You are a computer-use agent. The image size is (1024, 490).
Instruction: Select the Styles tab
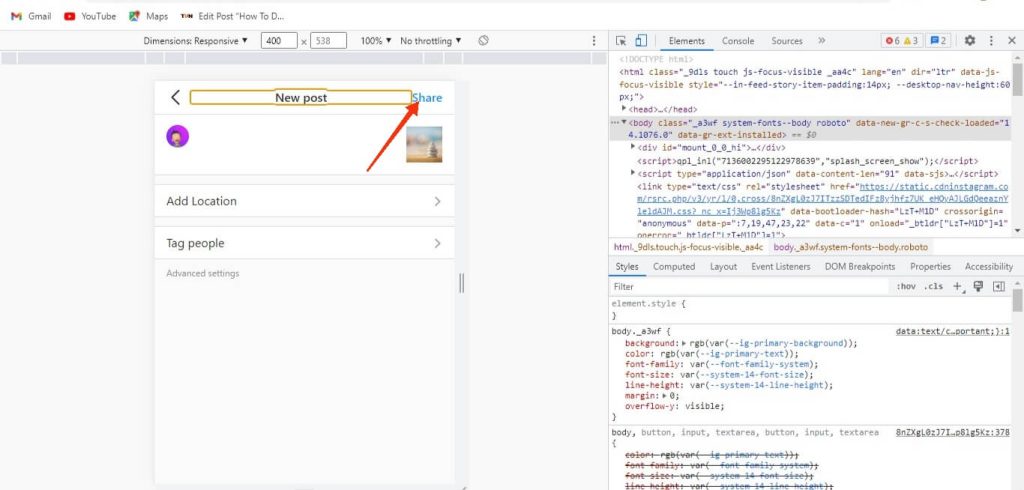[627, 267]
